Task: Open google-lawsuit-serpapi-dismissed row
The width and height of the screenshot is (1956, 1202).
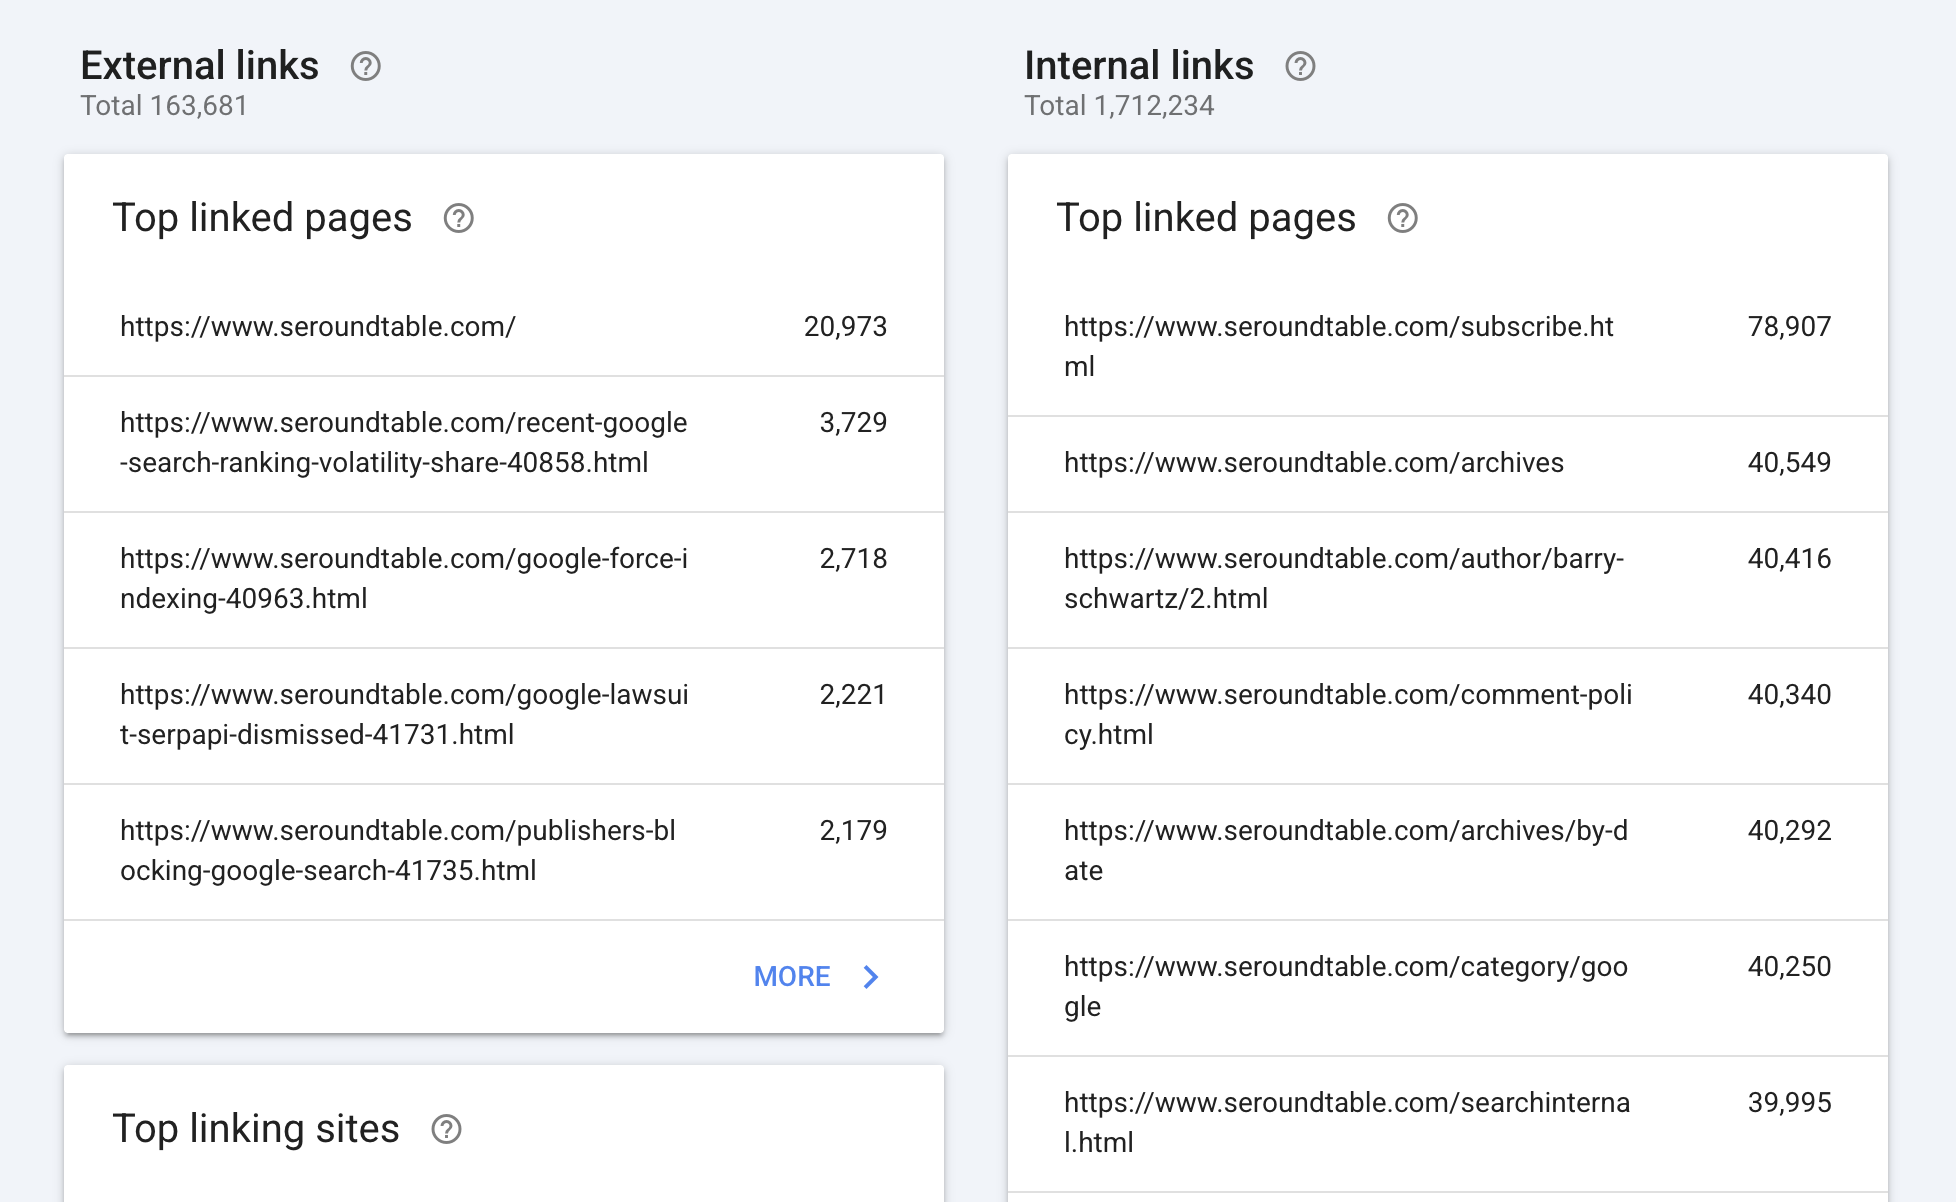Action: coord(504,715)
